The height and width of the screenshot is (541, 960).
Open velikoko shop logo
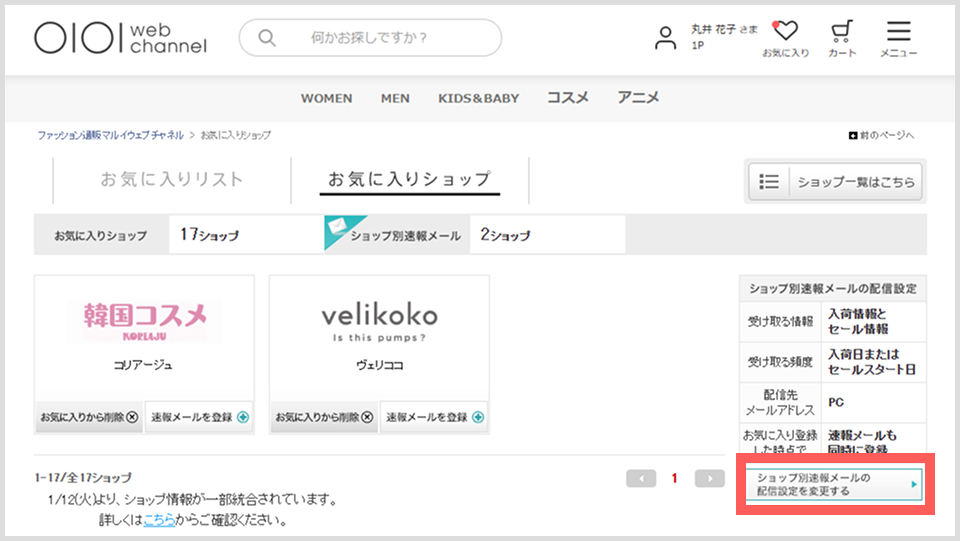(380, 323)
